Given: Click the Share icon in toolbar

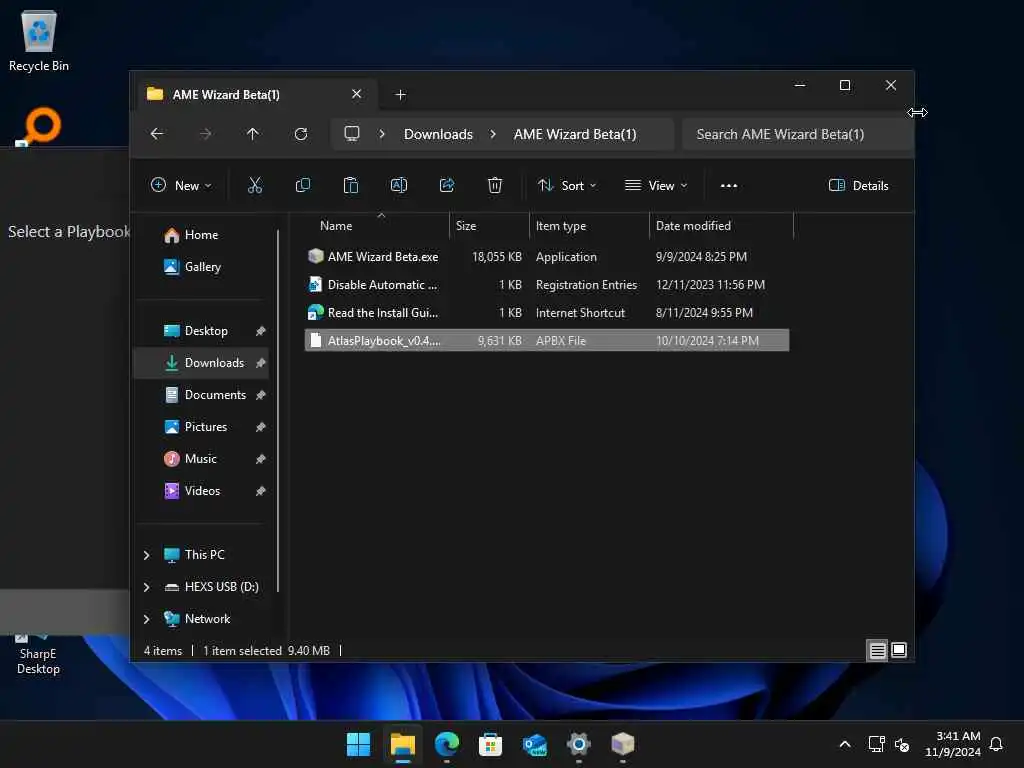Looking at the screenshot, I should [447, 185].
